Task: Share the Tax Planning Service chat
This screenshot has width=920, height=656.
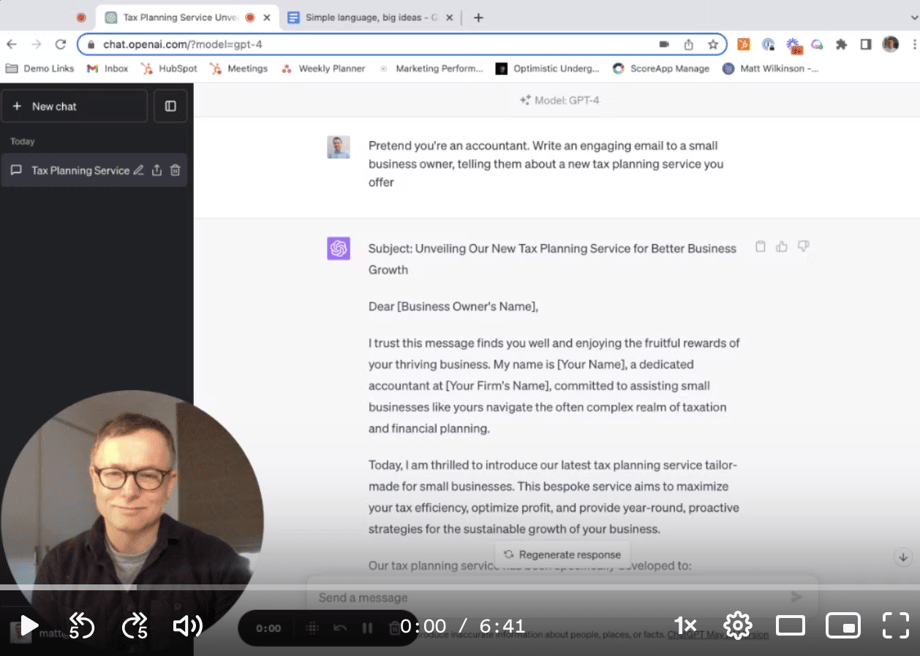Action: [157, 170]
